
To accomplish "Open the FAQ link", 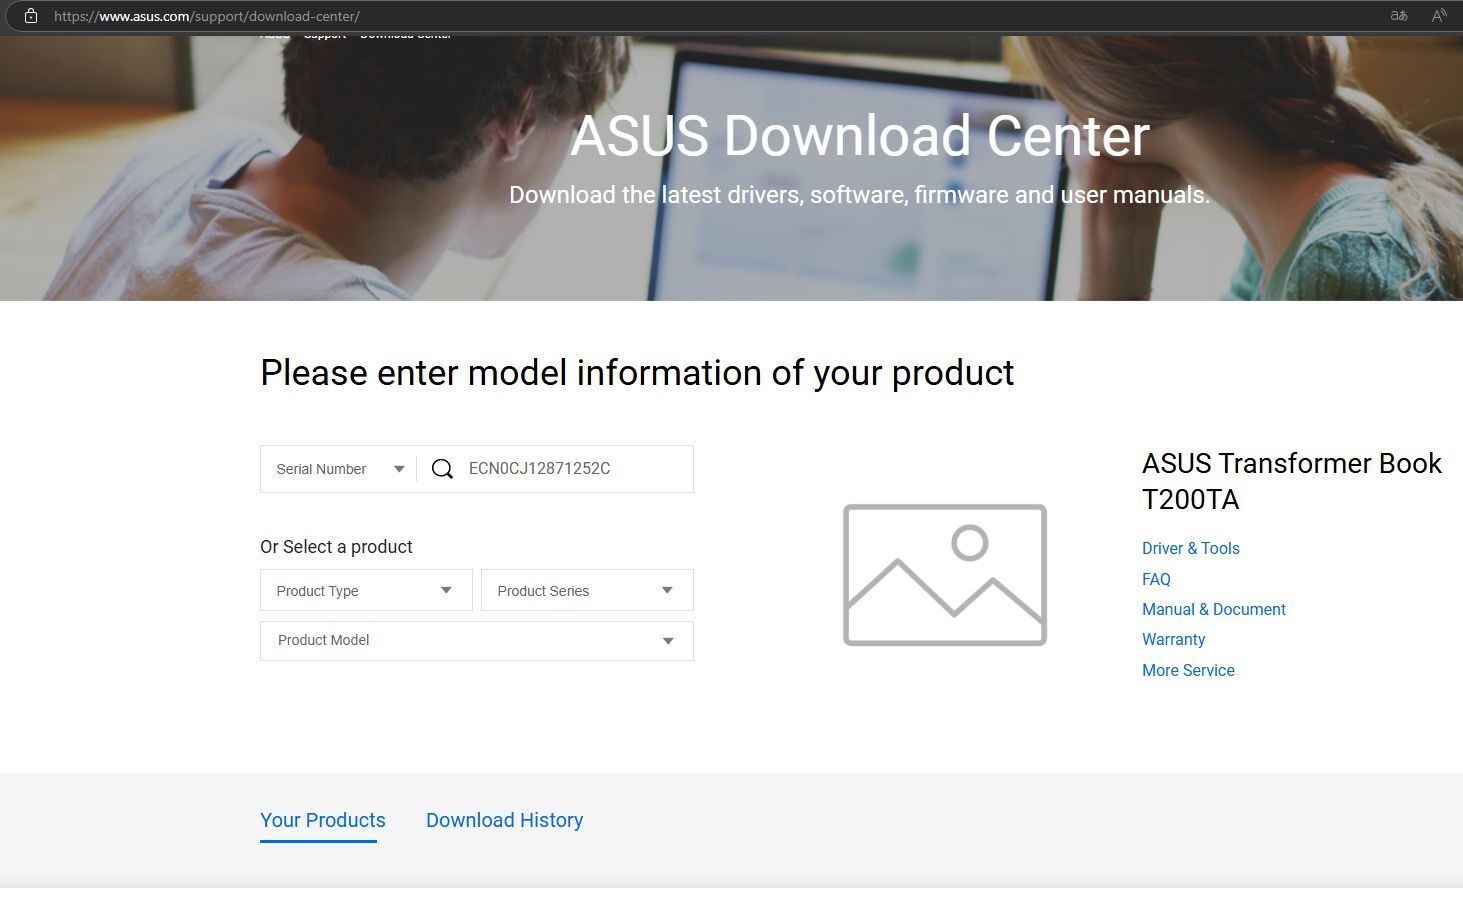I will point(1156,579).
